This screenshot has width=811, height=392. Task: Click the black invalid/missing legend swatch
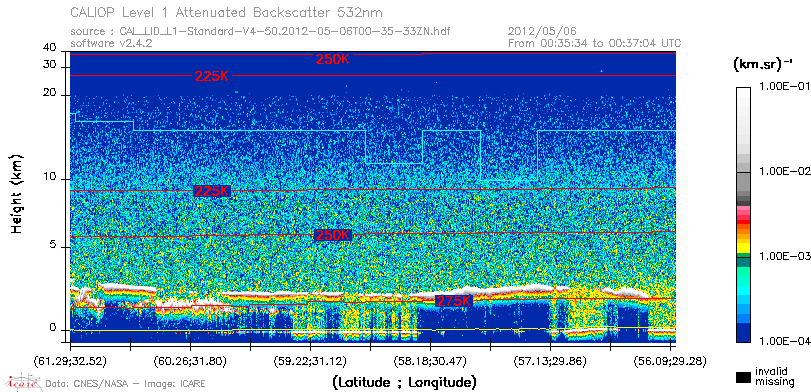click(x=744, y=377)
